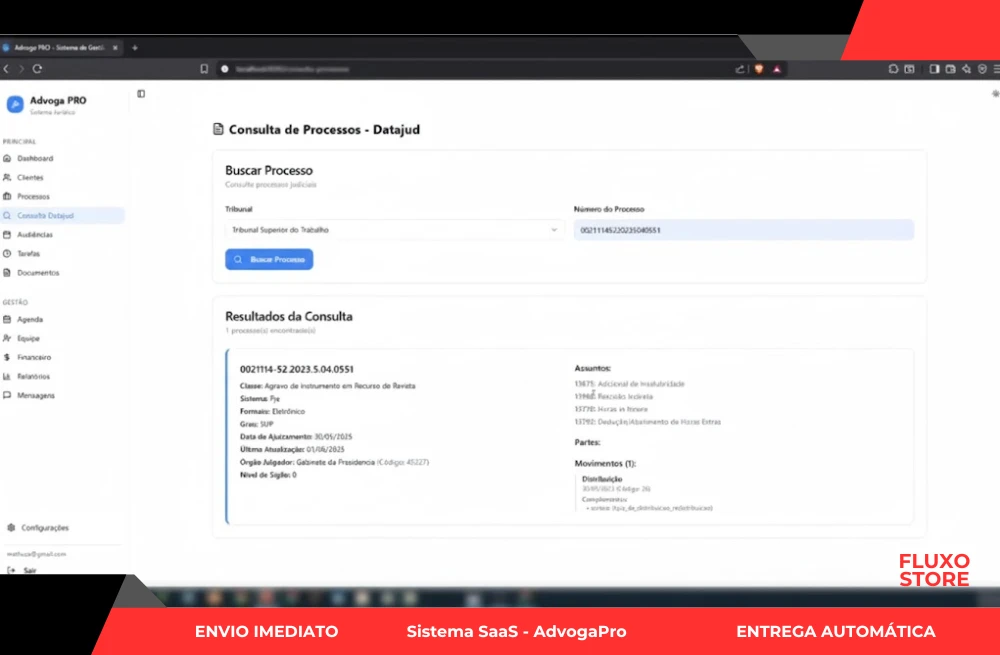Click the Clientes people icon
Image resolution: width=1000 pixels, height=655 pixels.
point(8,178)
